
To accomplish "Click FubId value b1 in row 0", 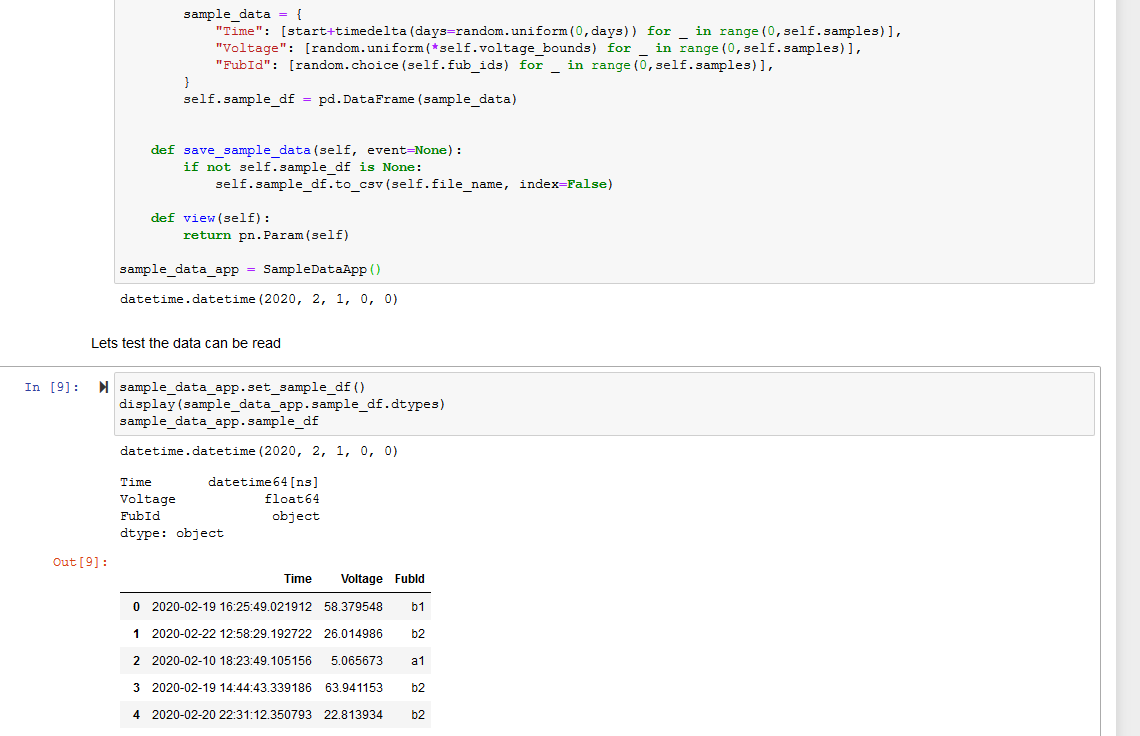I will [417, 607].
